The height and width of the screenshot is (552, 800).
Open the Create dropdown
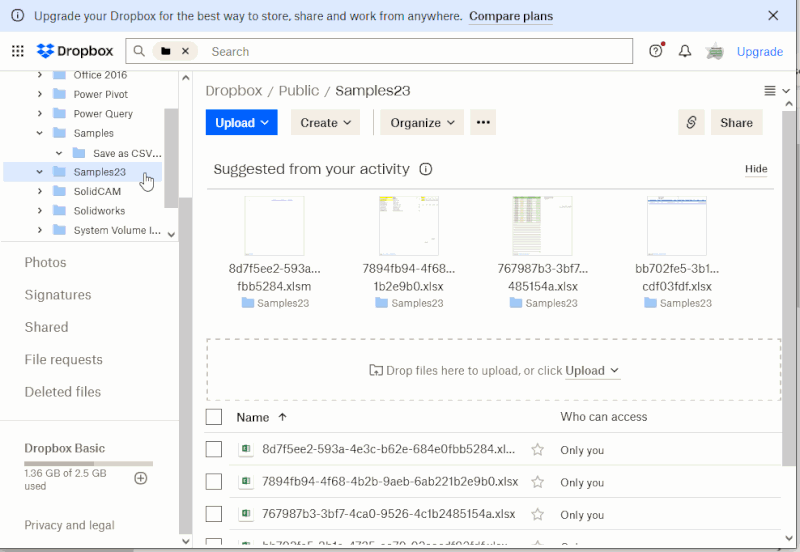326,122
